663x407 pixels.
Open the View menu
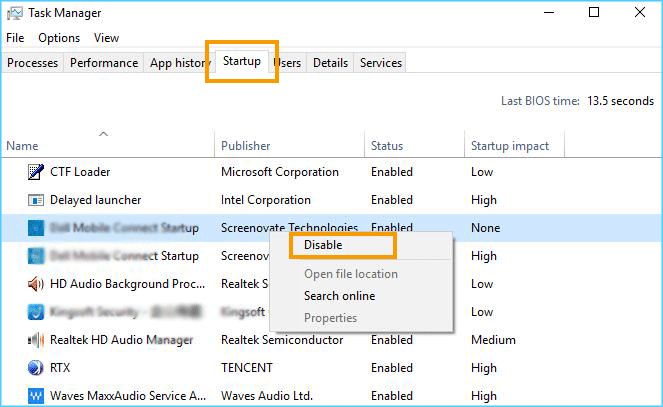pyautogui.click(x=106, y=38)
